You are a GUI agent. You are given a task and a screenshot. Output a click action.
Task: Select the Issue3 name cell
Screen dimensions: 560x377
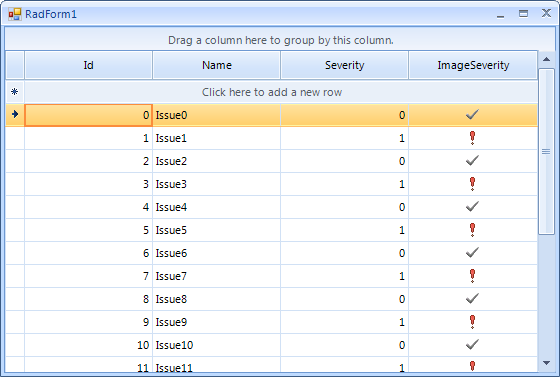[x=216, y=184]
